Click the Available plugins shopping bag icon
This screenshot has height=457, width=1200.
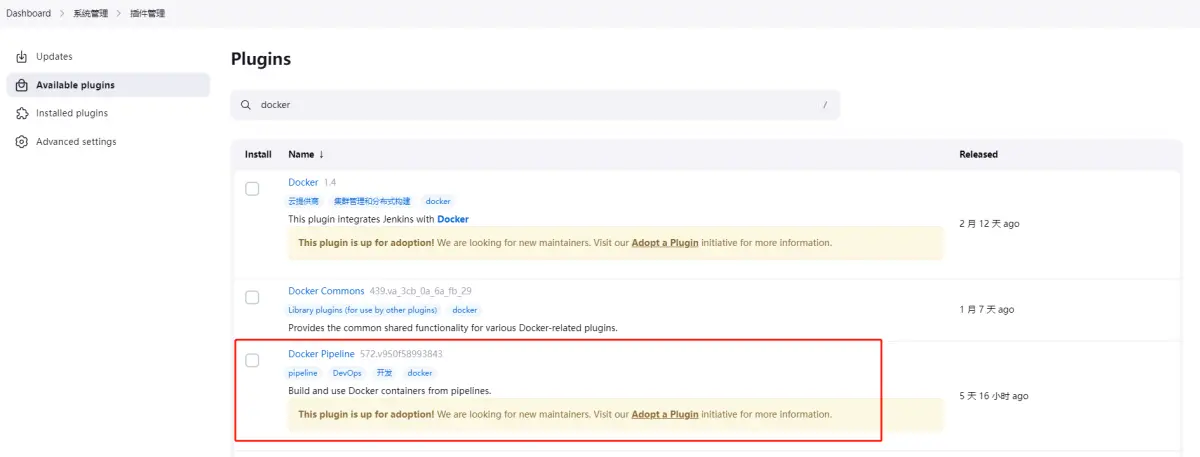[x=22, y=85]
